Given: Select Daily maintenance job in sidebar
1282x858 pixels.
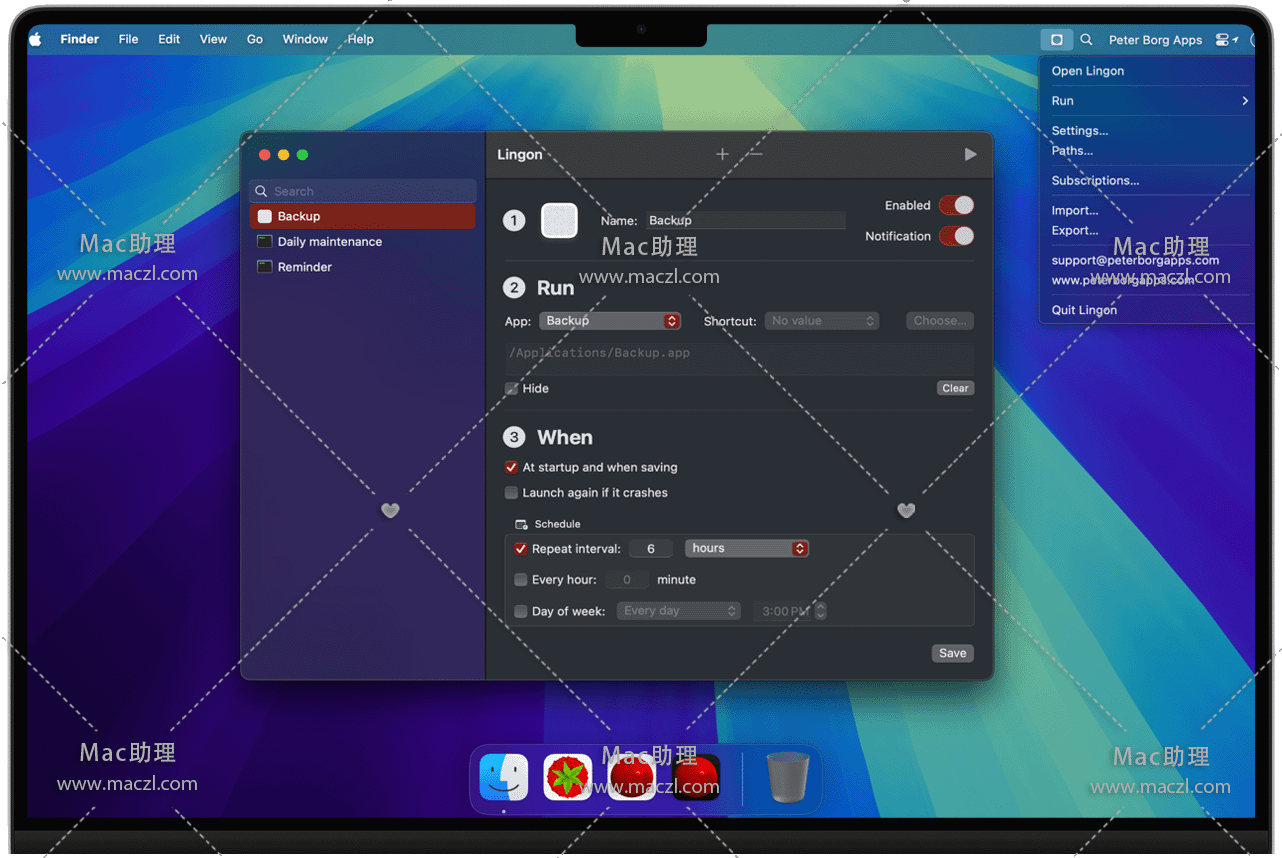Looking at the screenshot, I should point(329,242).
